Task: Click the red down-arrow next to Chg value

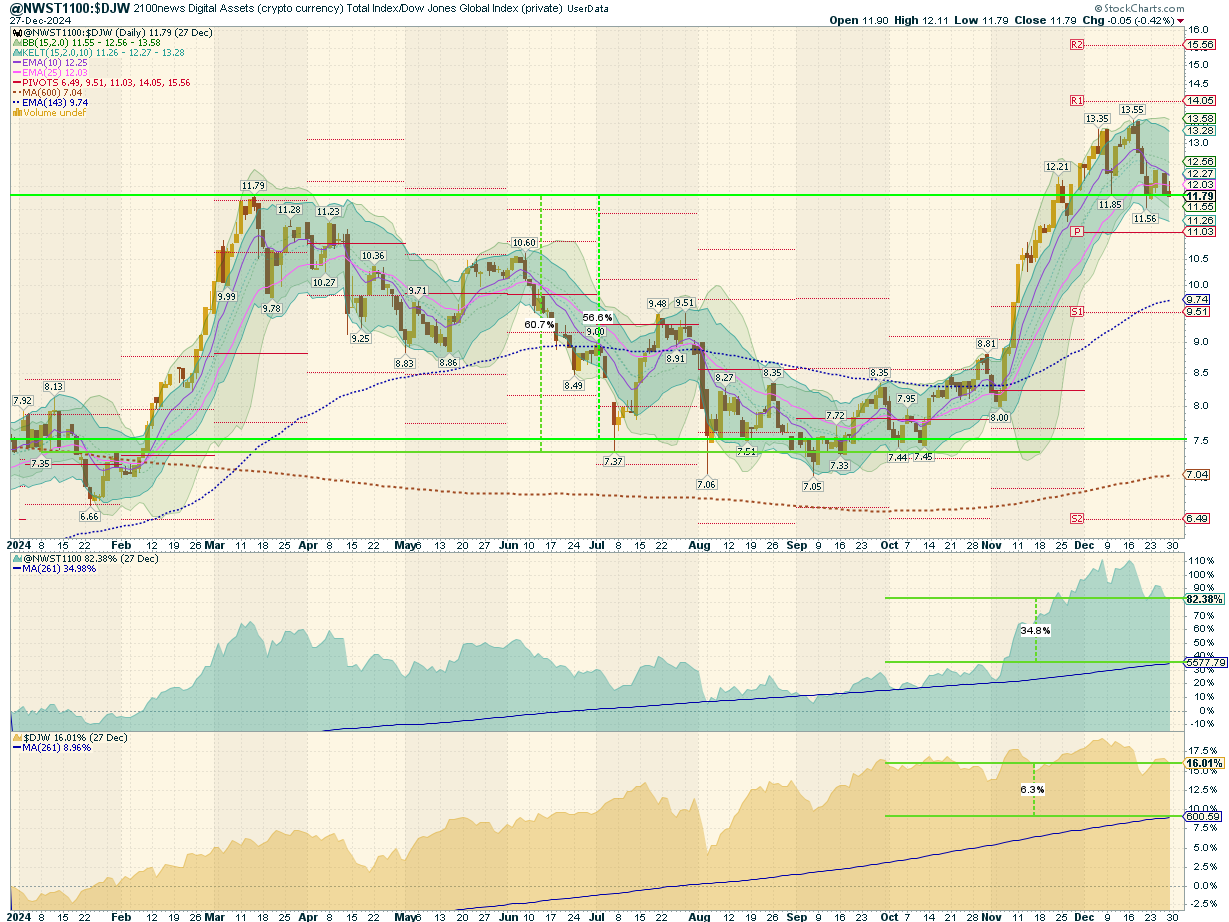Action: pos(1181,21)
